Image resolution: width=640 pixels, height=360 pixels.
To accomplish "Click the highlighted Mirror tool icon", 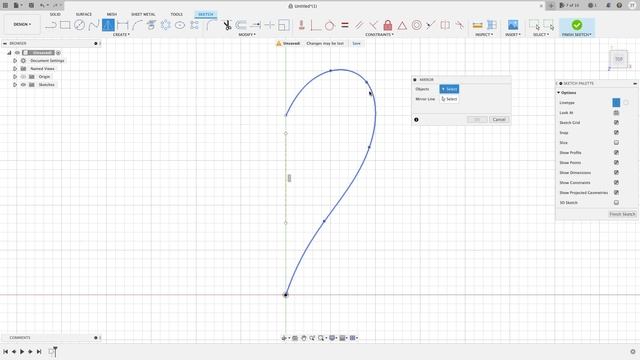I will click(108, 25).
